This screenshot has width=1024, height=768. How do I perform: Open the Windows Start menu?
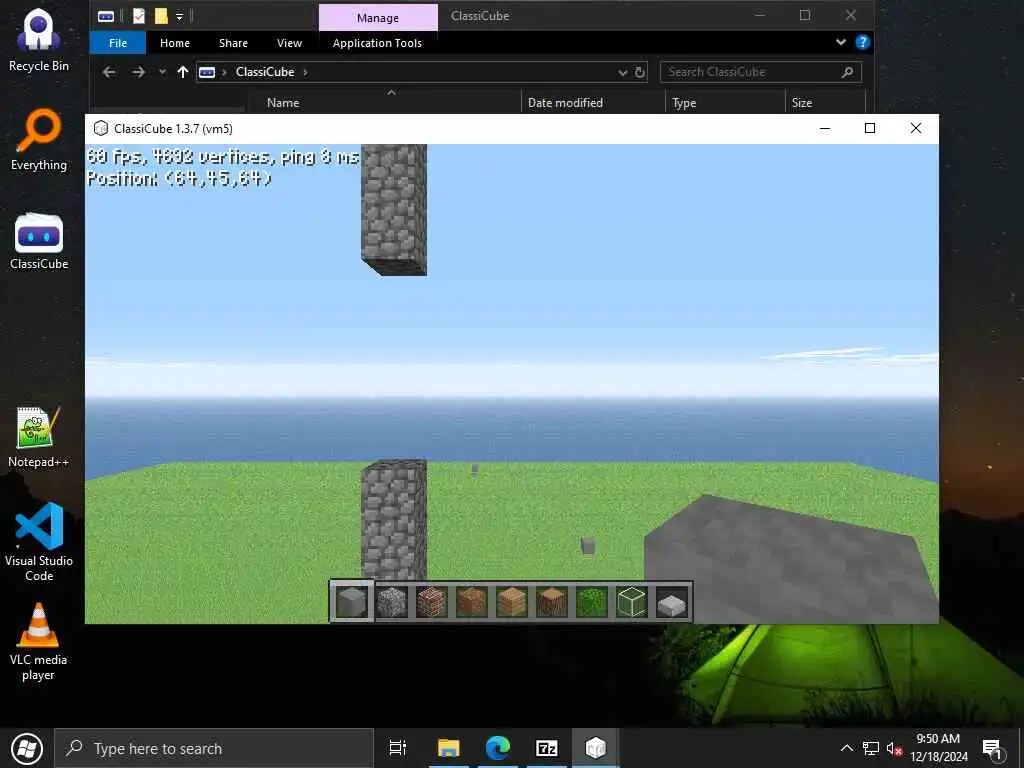coord(27,748)
